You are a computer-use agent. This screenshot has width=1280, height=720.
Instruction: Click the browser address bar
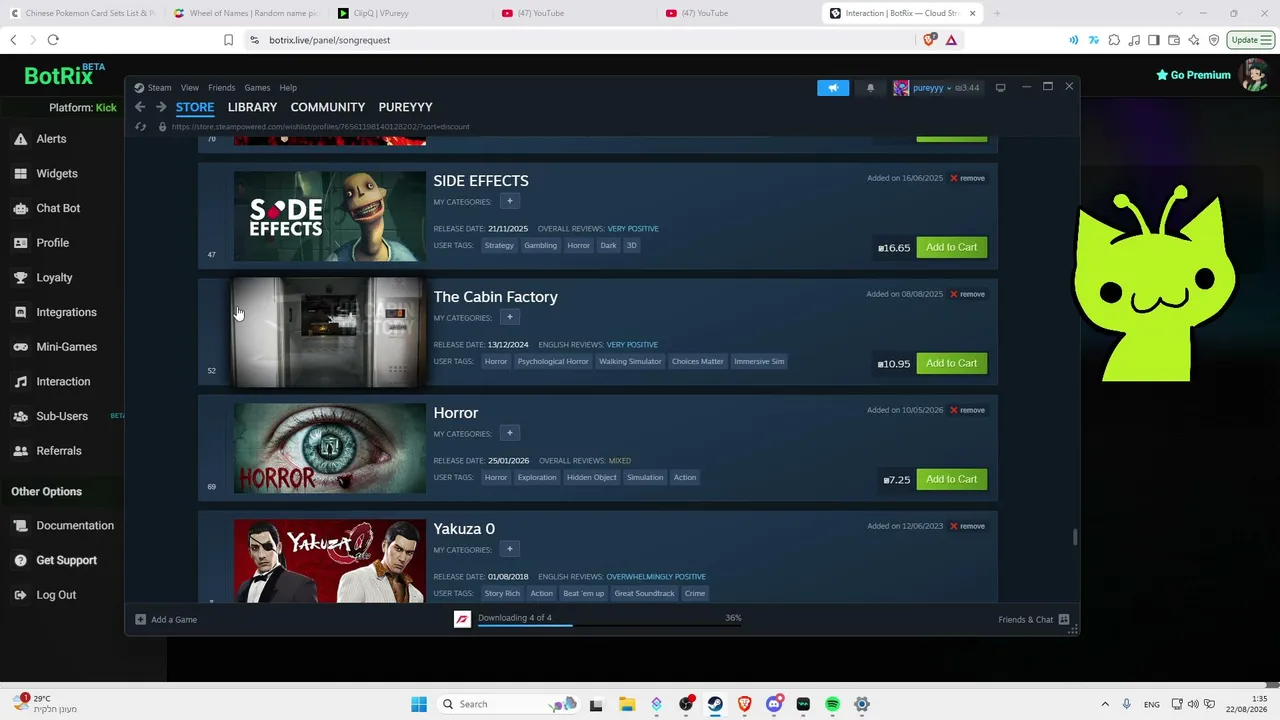point(580,40)
